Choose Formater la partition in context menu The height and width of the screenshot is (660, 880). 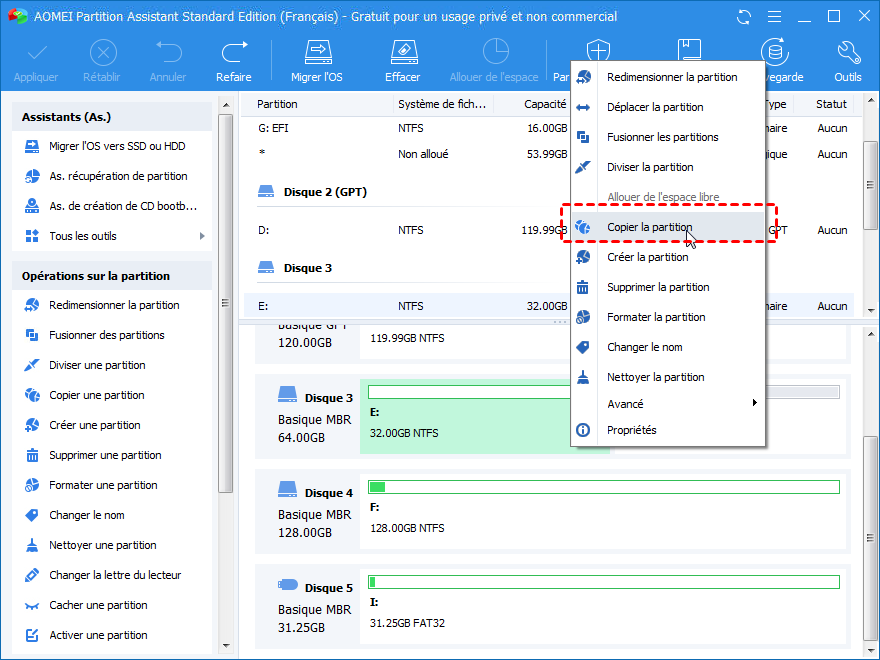coord(668,317)
